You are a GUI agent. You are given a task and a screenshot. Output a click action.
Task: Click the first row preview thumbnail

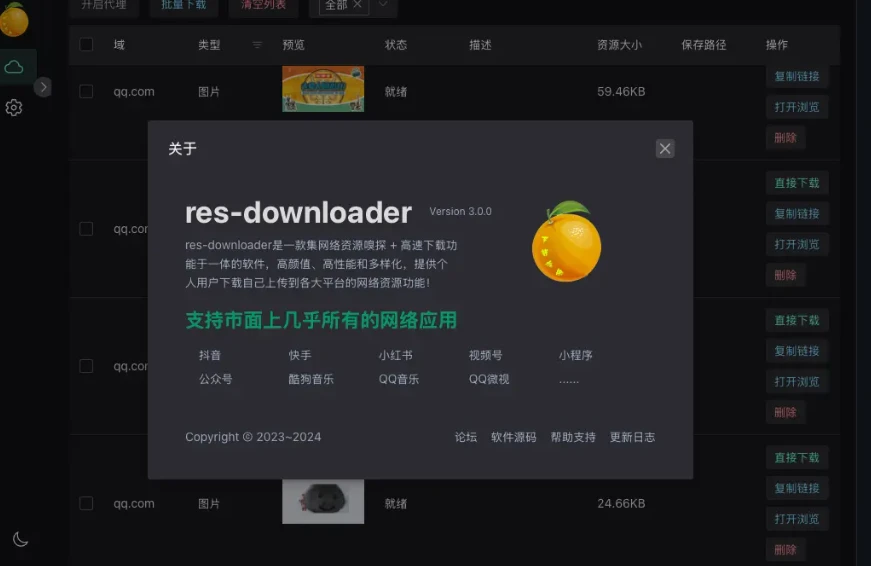(x=323, y=89)
